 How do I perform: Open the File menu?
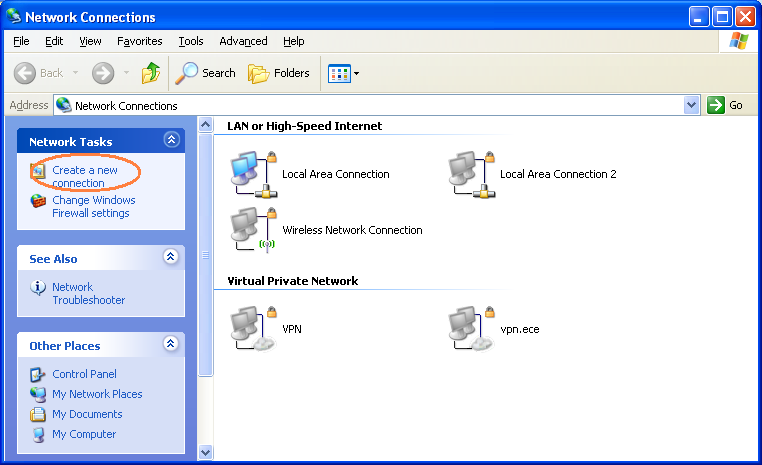[21, 41]
